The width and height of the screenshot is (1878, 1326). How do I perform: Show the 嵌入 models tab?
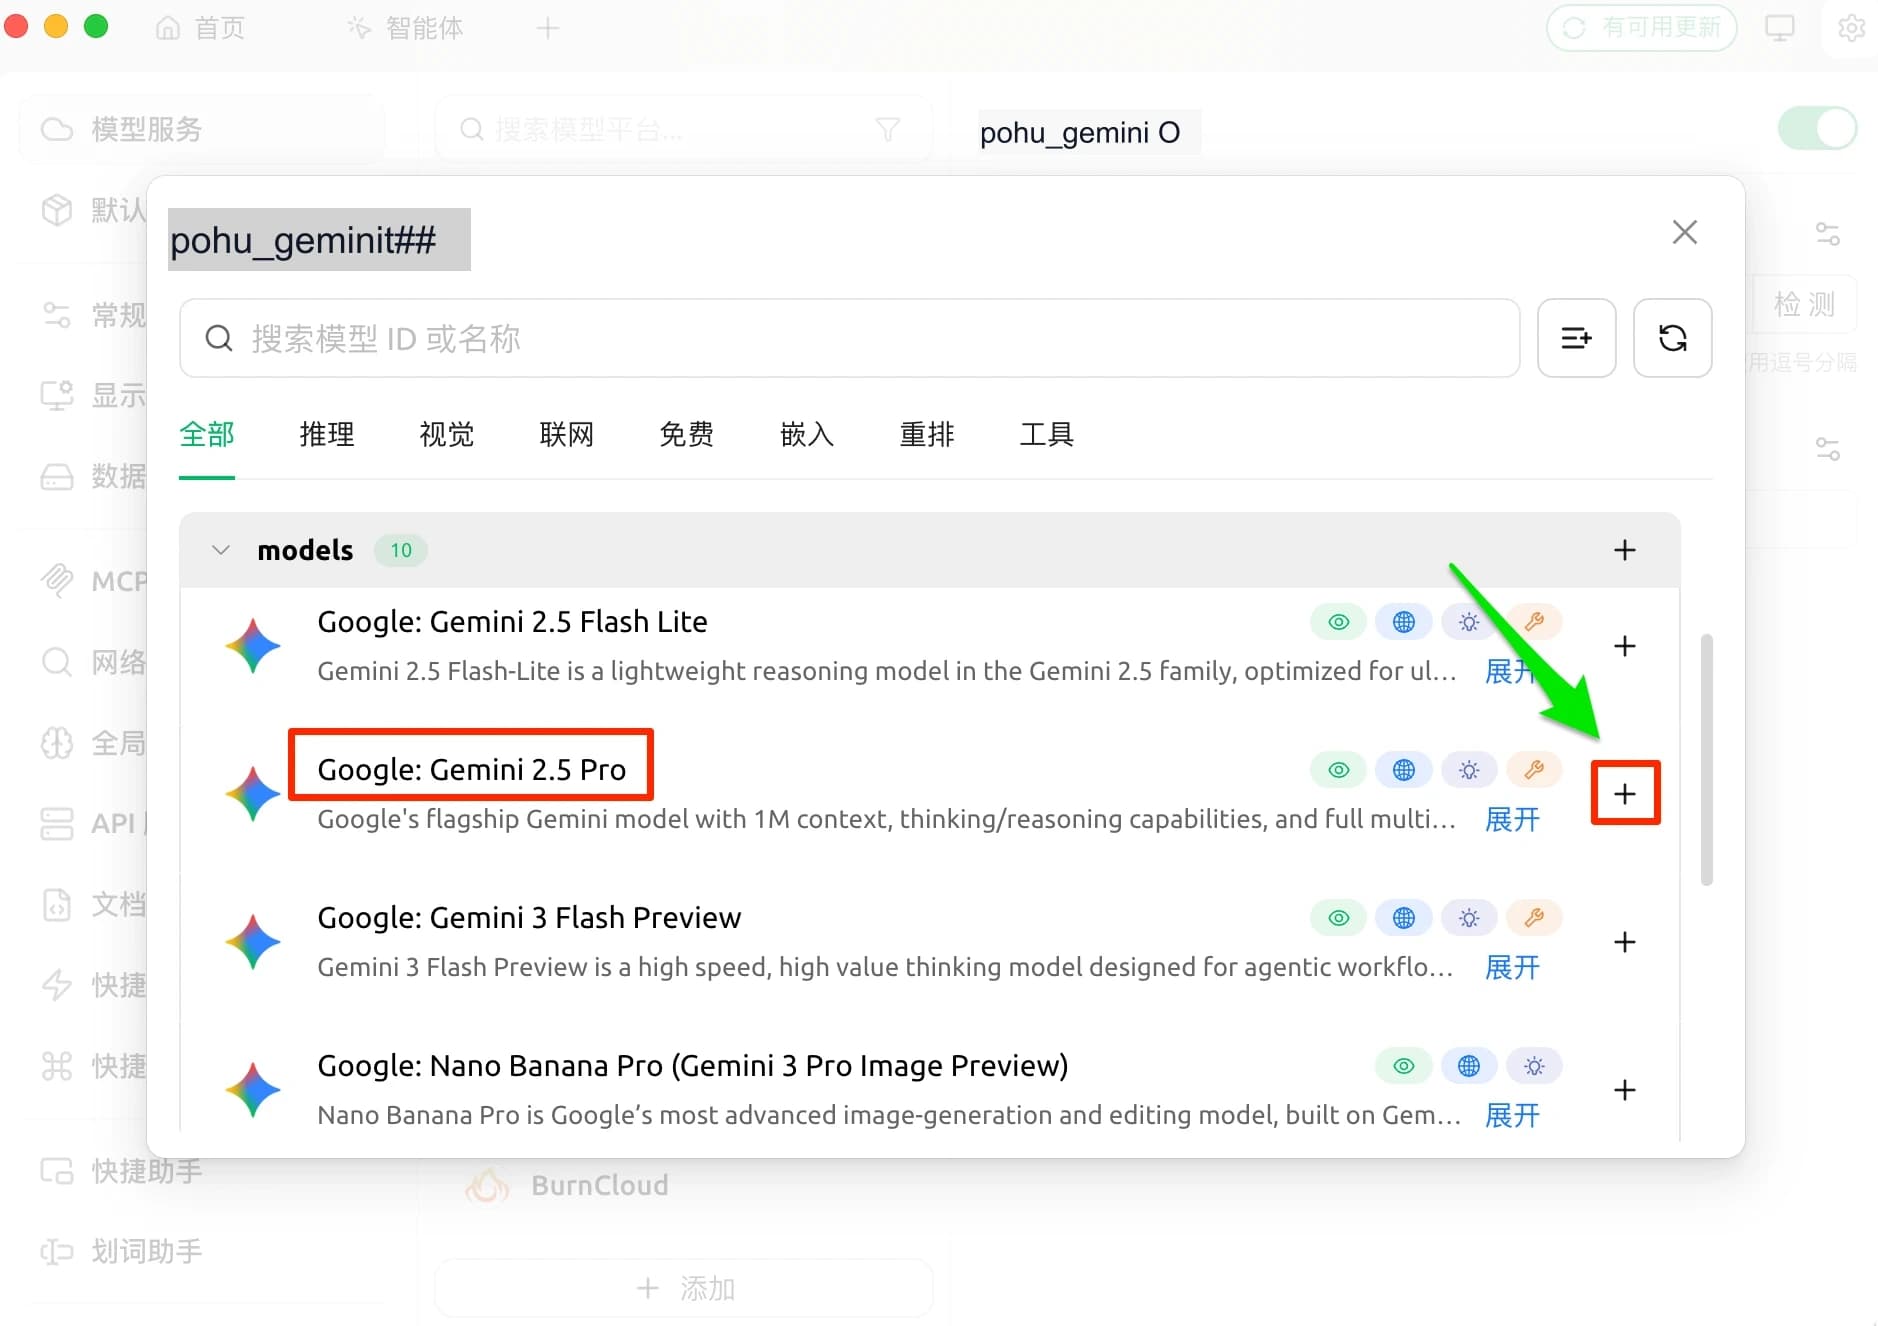807,434
